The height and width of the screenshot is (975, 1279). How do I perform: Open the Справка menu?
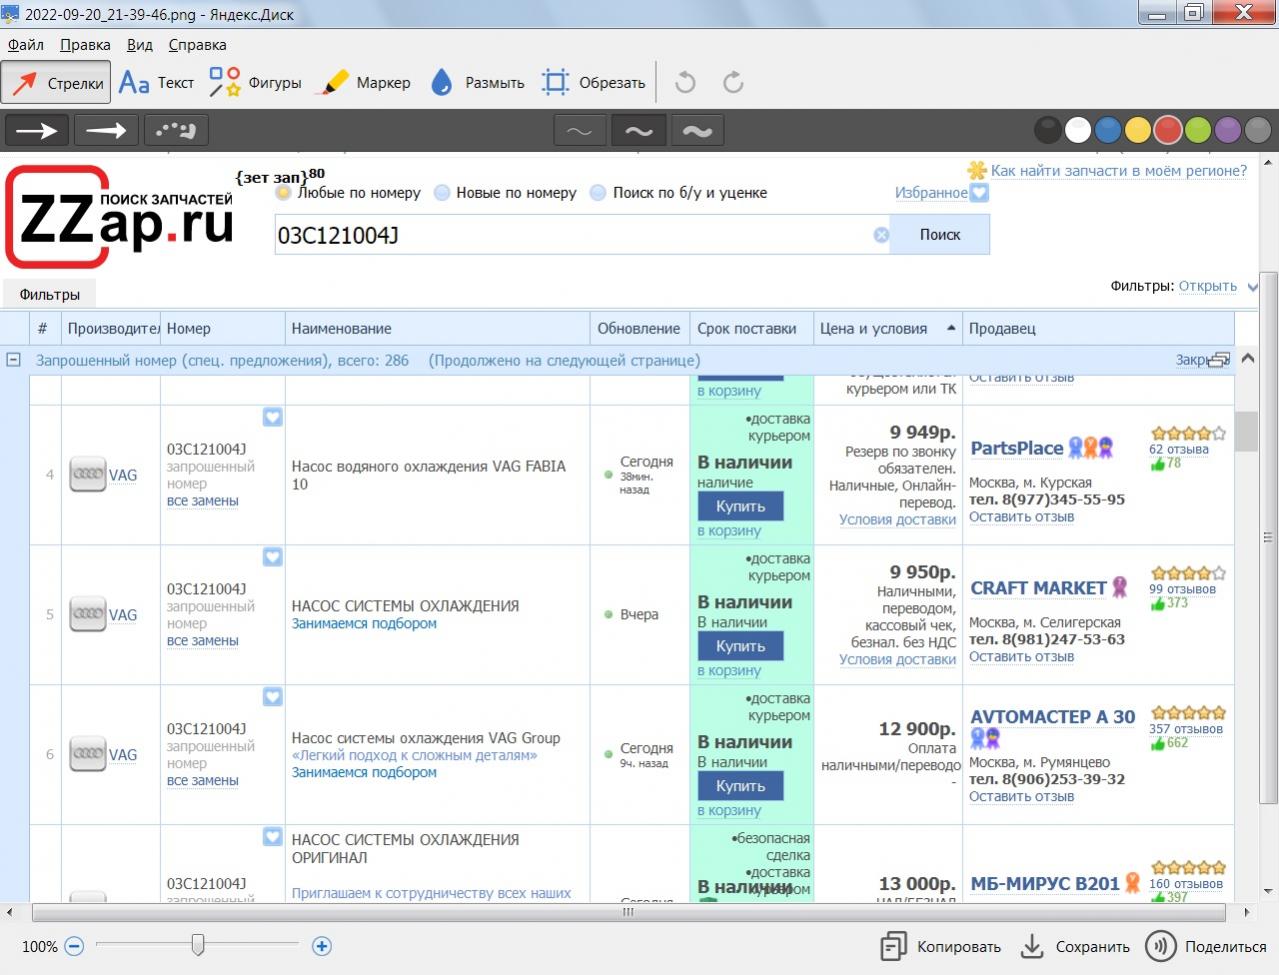click(197, 45)
